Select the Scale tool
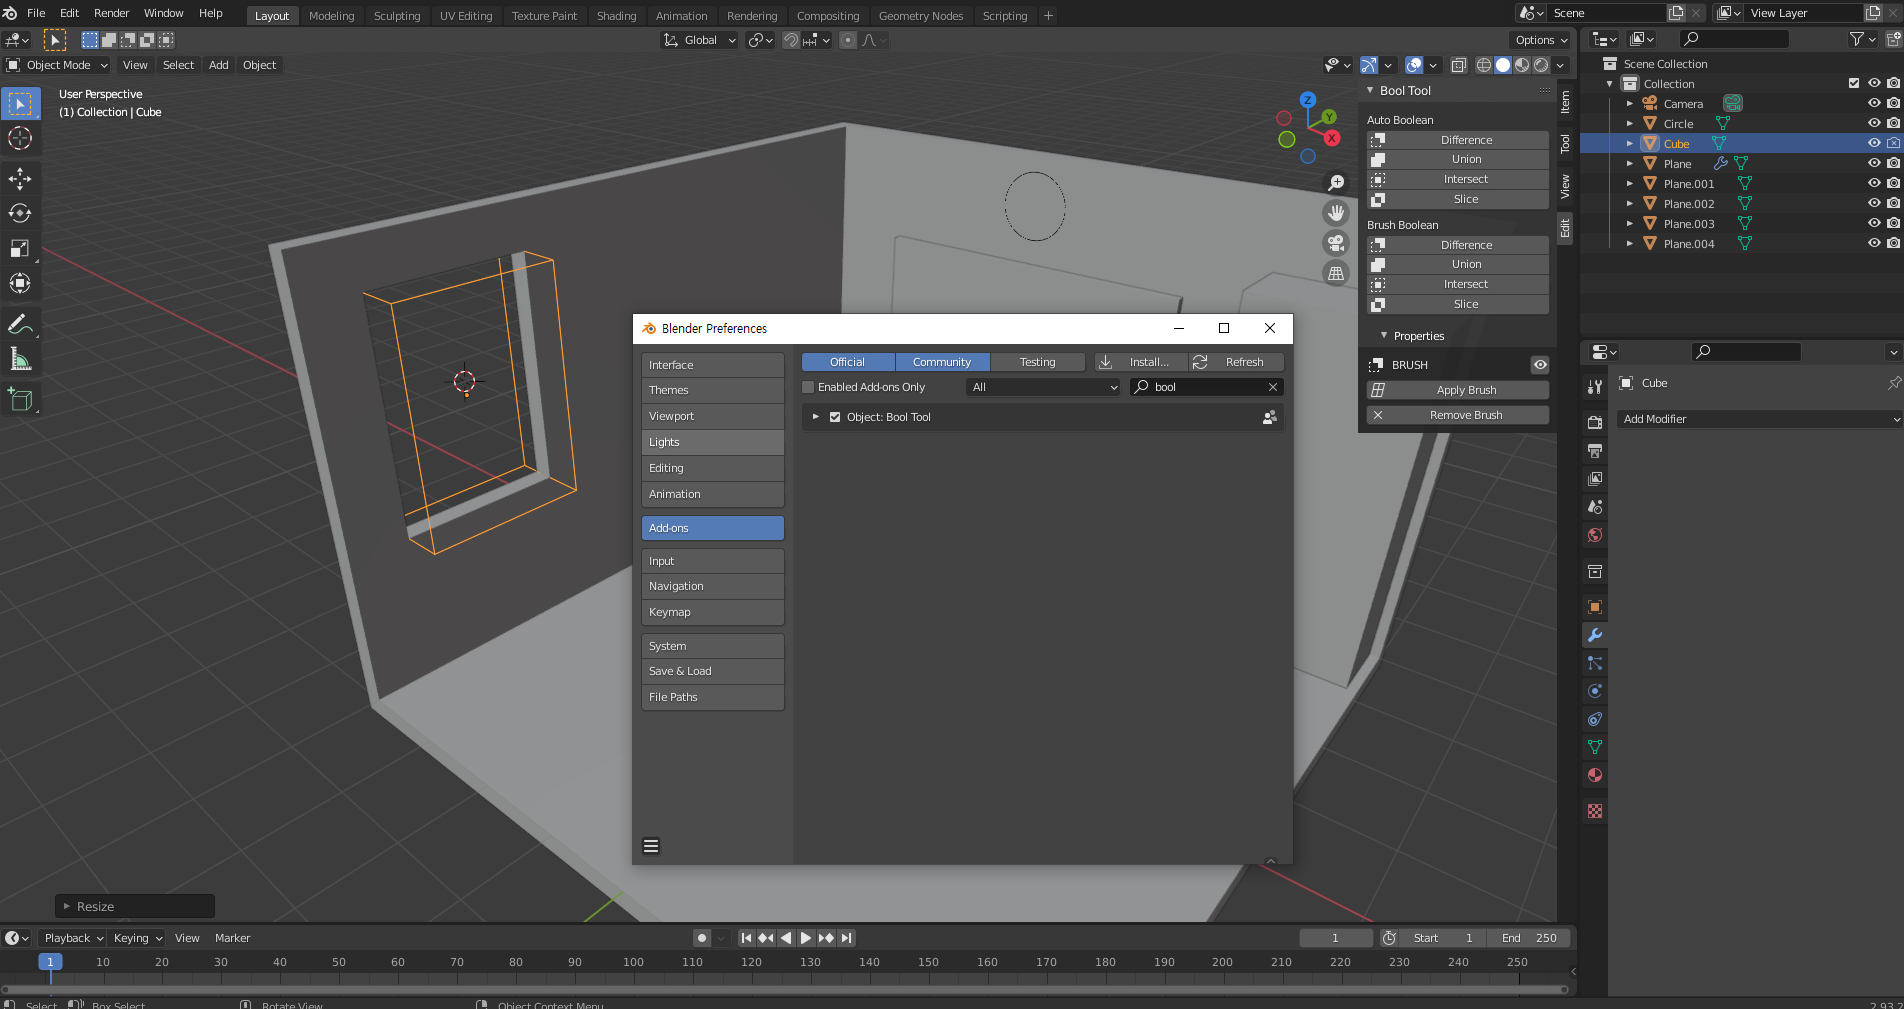Viewport: 1904px width, 1009px height. pyautogui.click(x=20, y=248)
